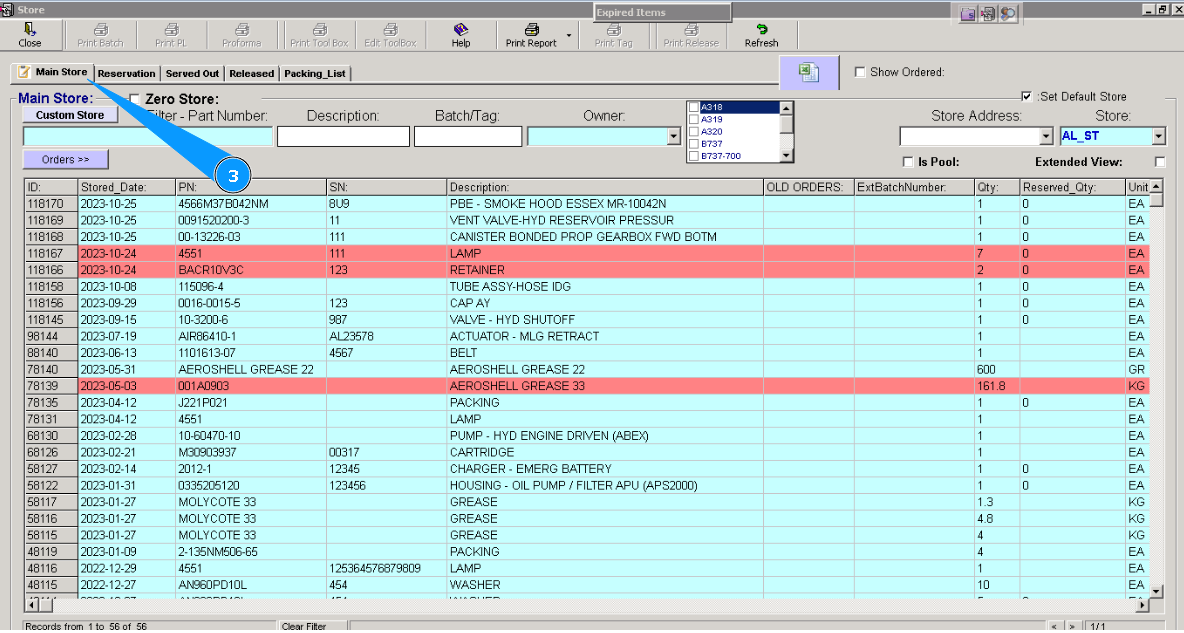1184x633 pixels.
Task: Click the Orders >> button
Action: coord(65,160)
